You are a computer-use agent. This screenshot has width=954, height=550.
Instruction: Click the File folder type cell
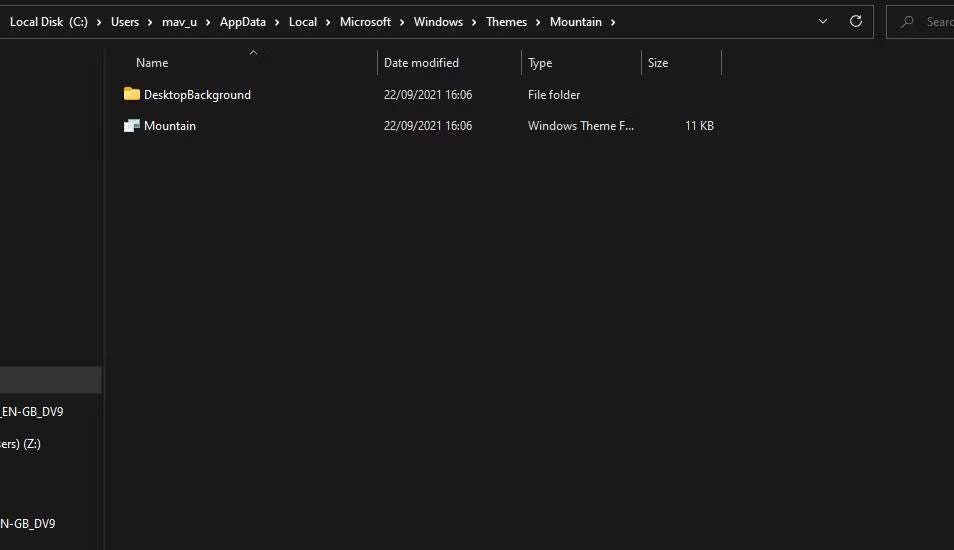[554, 94]
